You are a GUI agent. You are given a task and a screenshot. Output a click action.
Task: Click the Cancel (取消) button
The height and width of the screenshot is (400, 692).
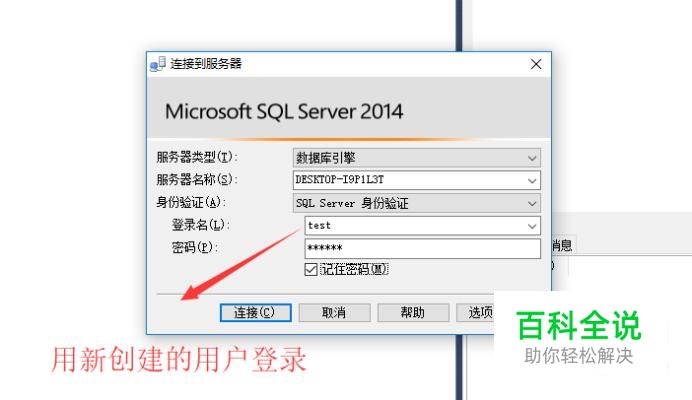[334, 313]
